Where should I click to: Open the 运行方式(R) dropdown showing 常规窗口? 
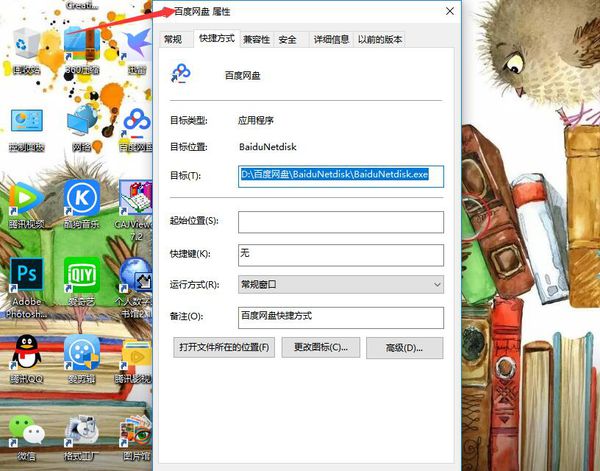tap(341, 285)
